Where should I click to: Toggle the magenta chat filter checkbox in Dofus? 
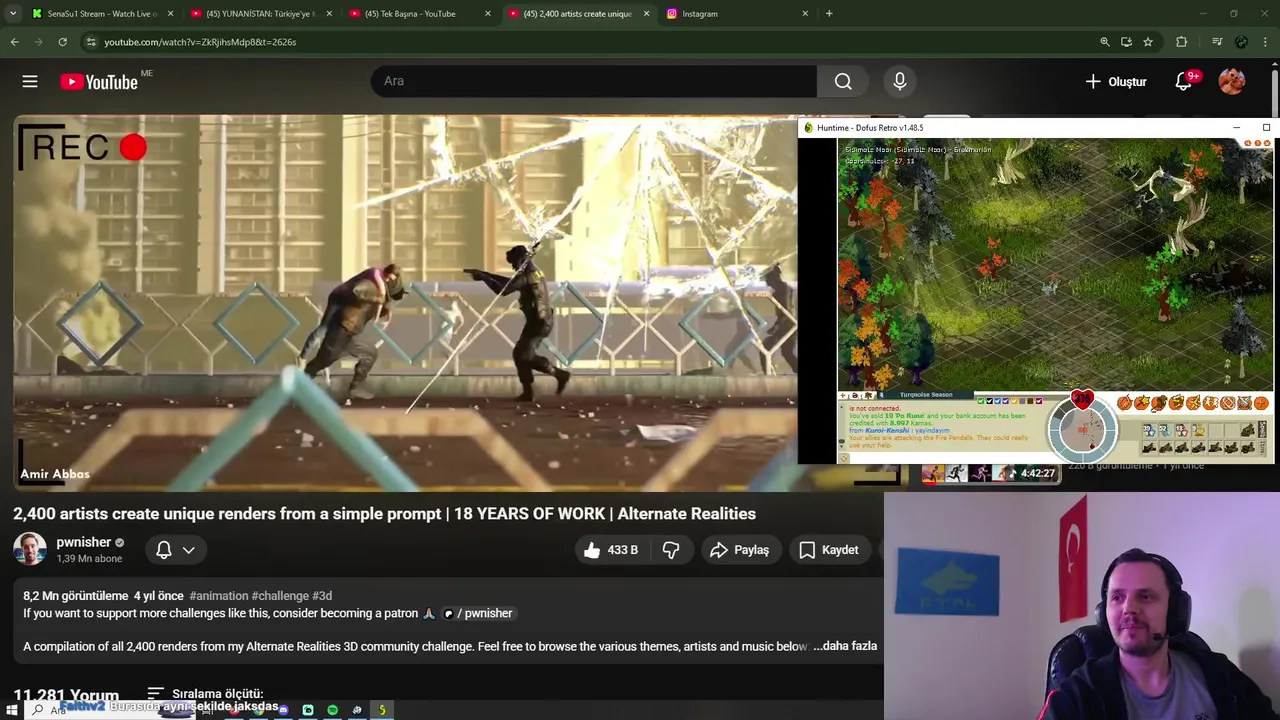click(1039, 401)
